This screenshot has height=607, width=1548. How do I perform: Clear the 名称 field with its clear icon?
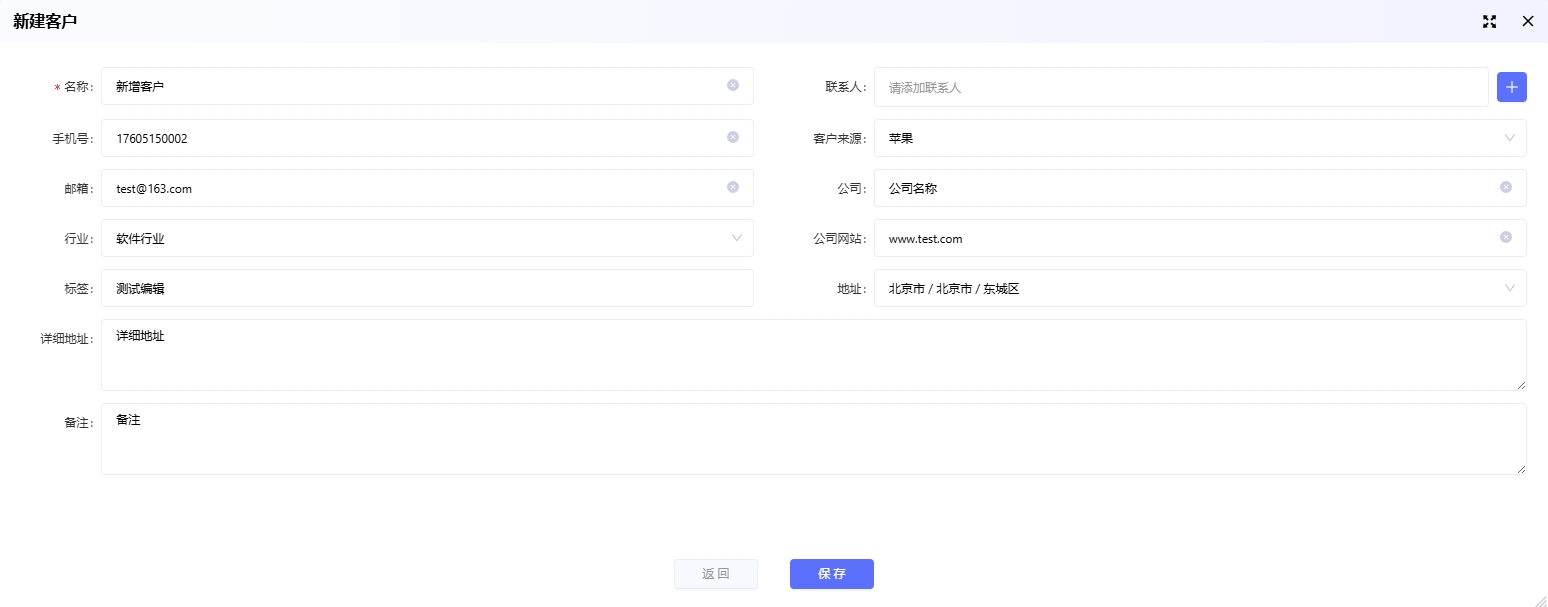(733, 86)
